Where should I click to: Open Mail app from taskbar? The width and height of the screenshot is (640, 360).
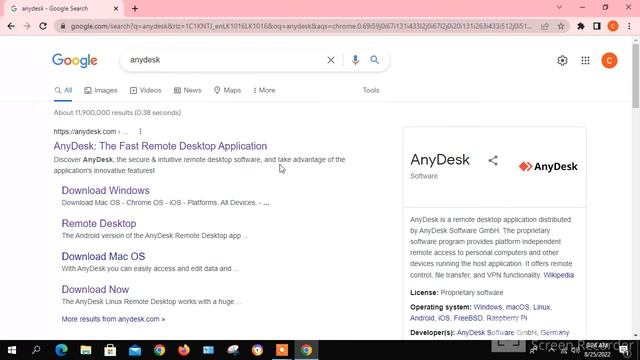point(135,350)
